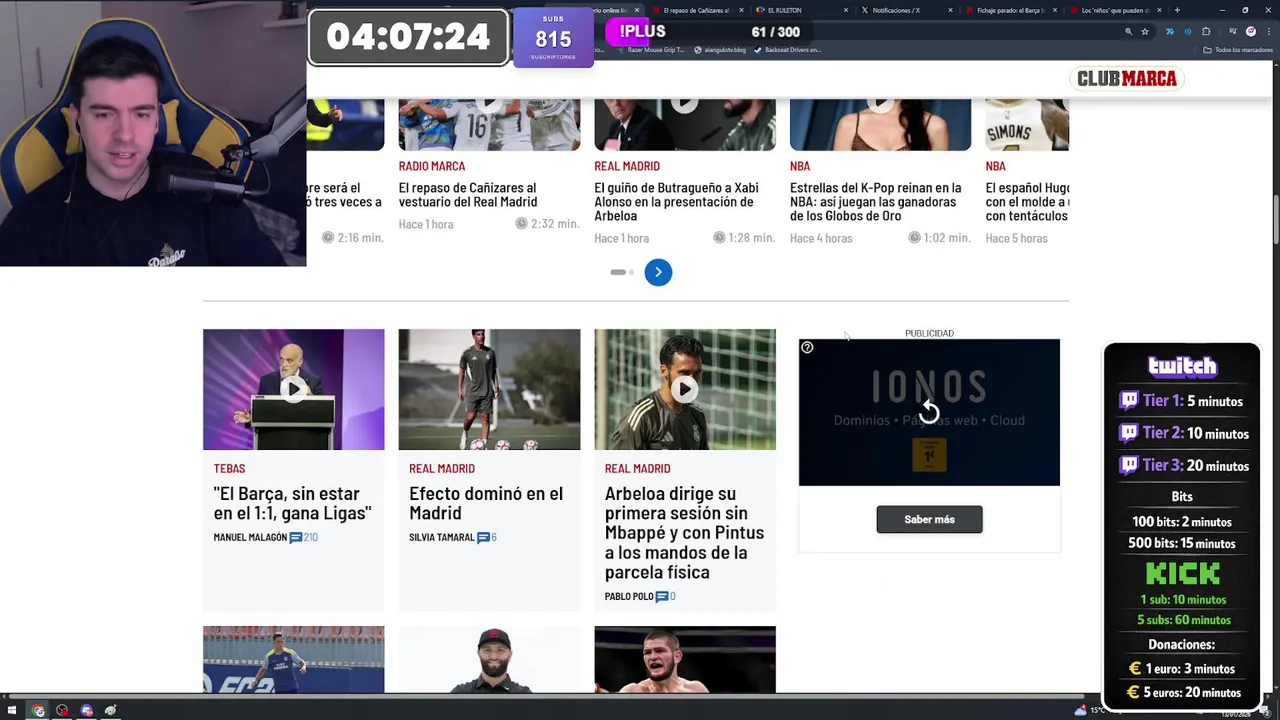Click the Hace 4 horas timestamp
This screenshot has height=720, width=1280.
(821, 238)
